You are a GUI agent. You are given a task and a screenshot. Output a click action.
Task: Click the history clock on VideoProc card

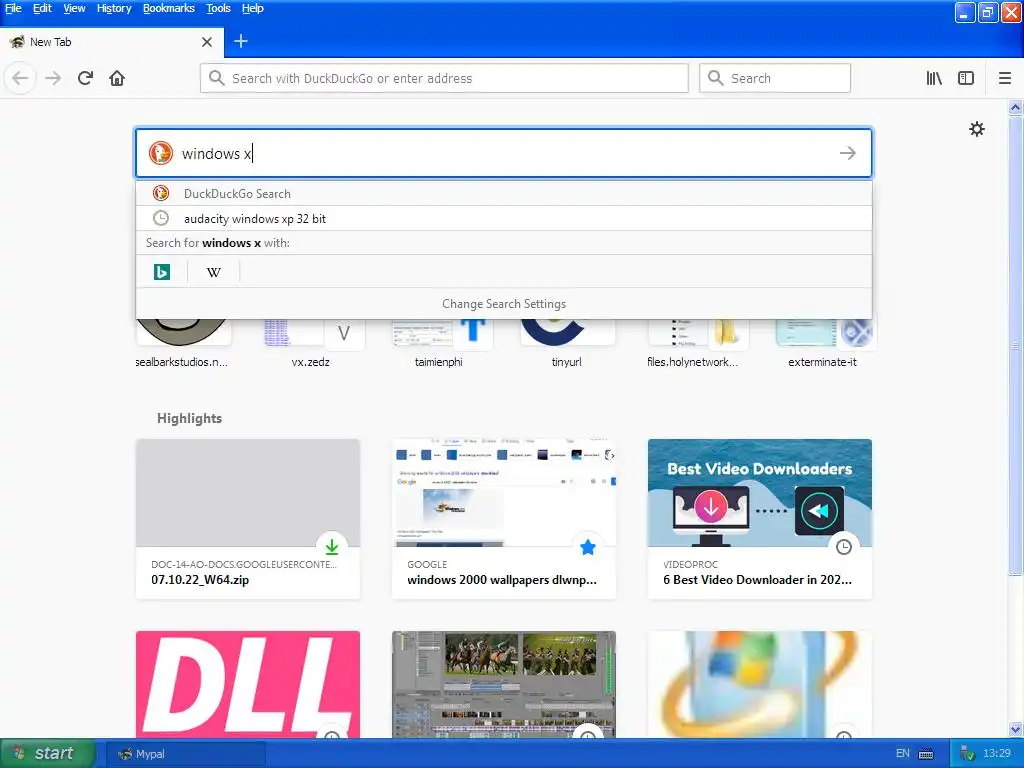pos(844,547)
